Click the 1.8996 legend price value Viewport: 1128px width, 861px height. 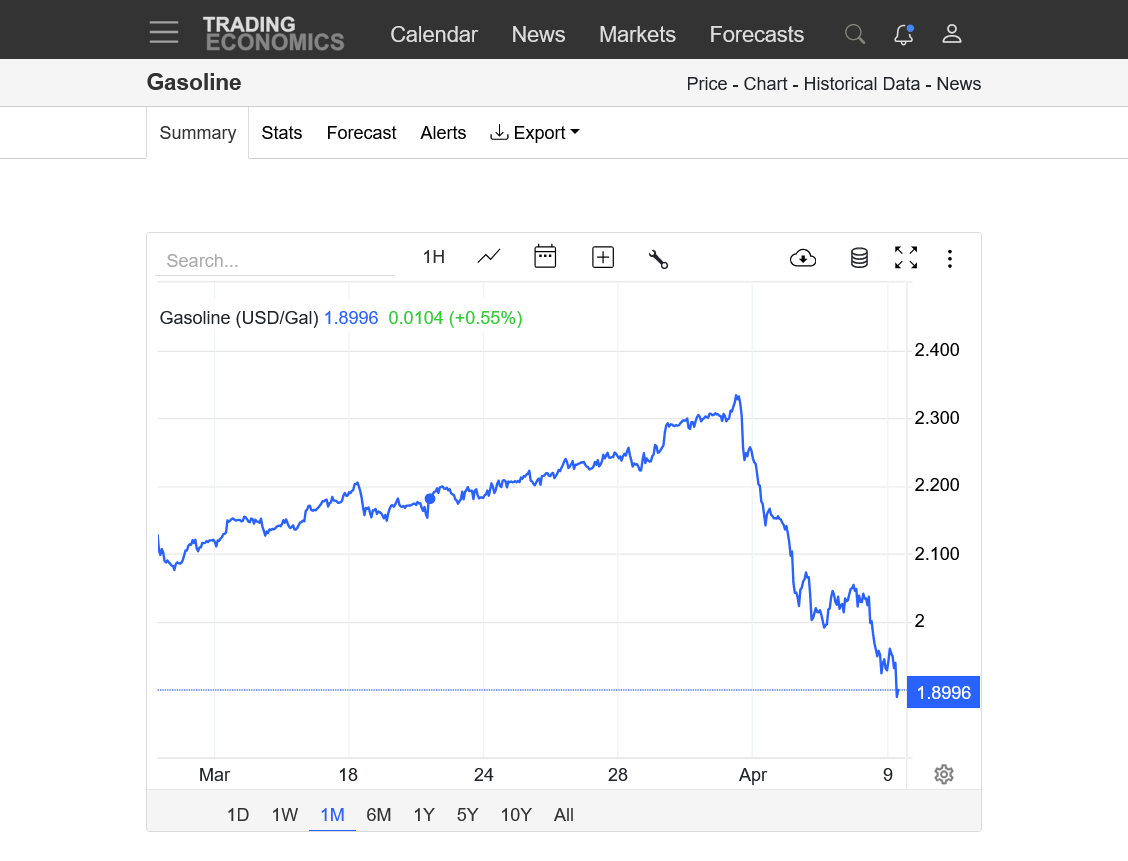[351, 318]
